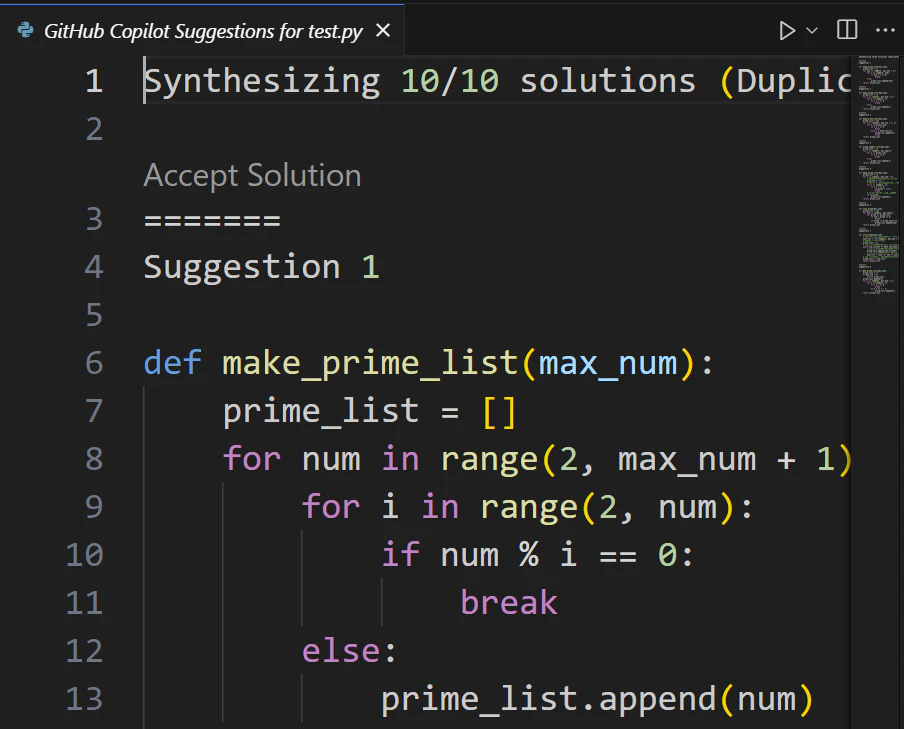904x729 pixels.
Task: Click the Accept Solution link
Action: [253, 175]
